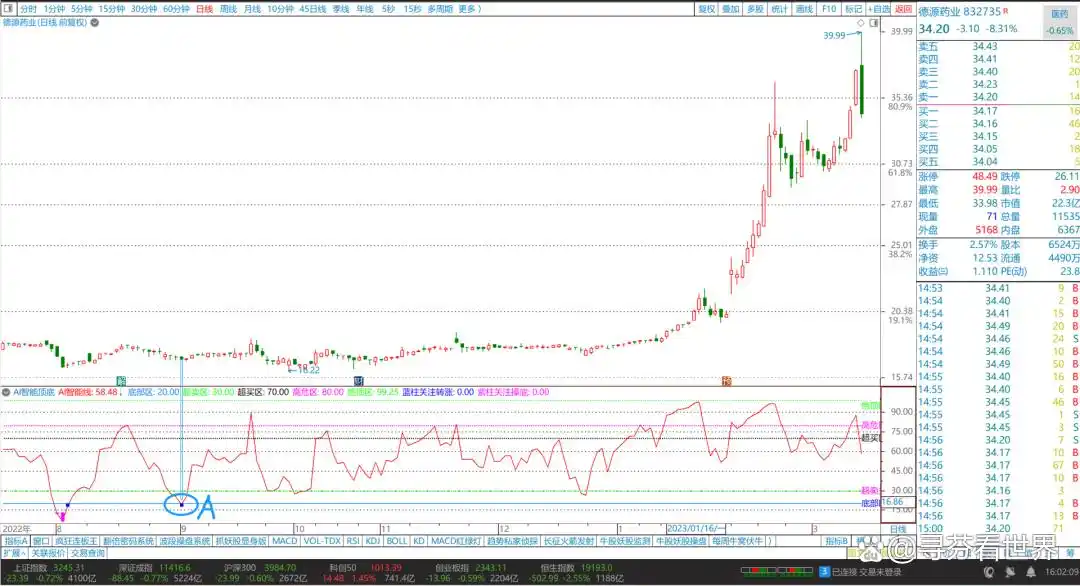The image size is (1080, 586).
Task: Click the panel layout icon beside the diamond
Action: tap(873, 22)
